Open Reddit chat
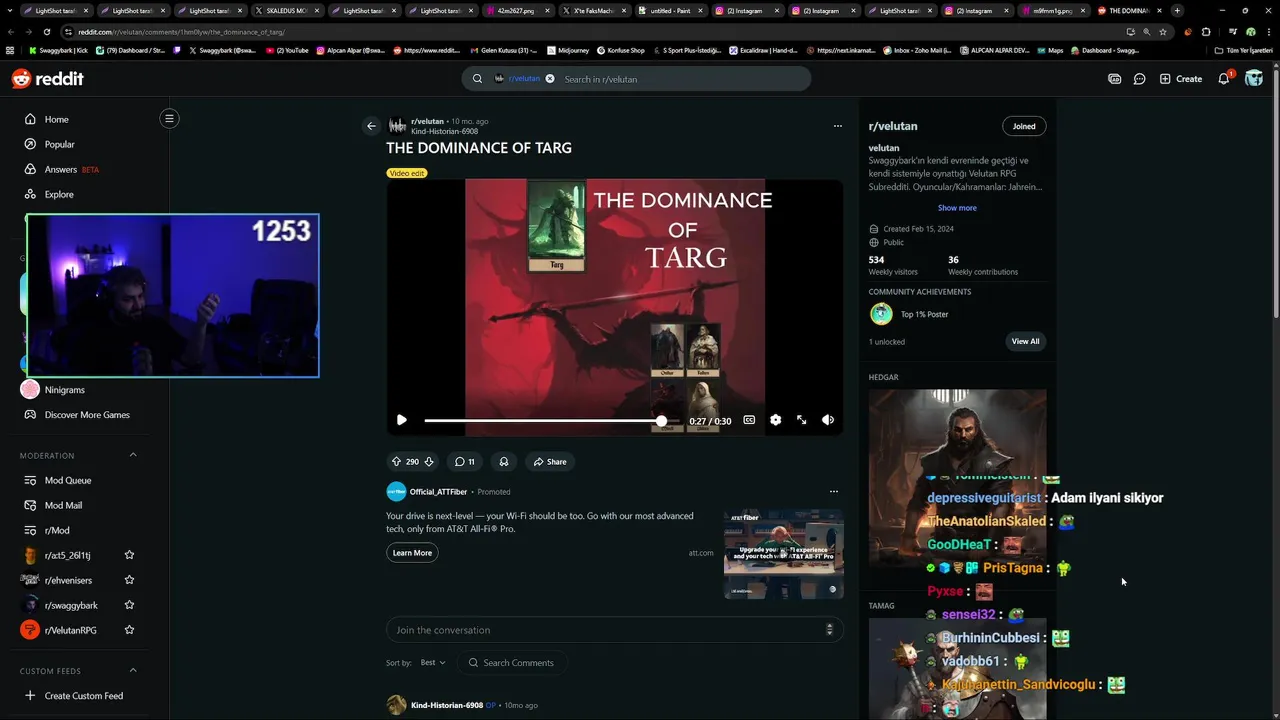The image size is (1280, 720). pyautogui.click(x=1139, y=79)
